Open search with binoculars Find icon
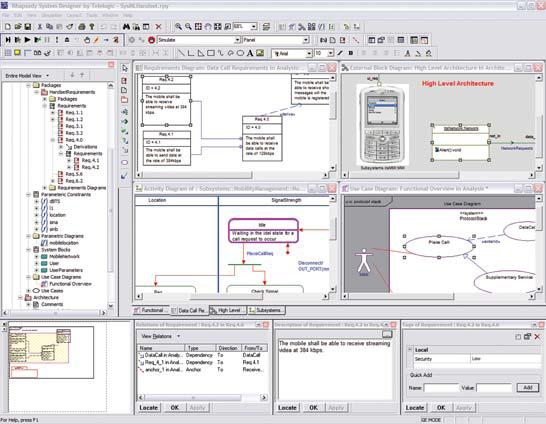 pyautogui.click(x=126, y=26)
